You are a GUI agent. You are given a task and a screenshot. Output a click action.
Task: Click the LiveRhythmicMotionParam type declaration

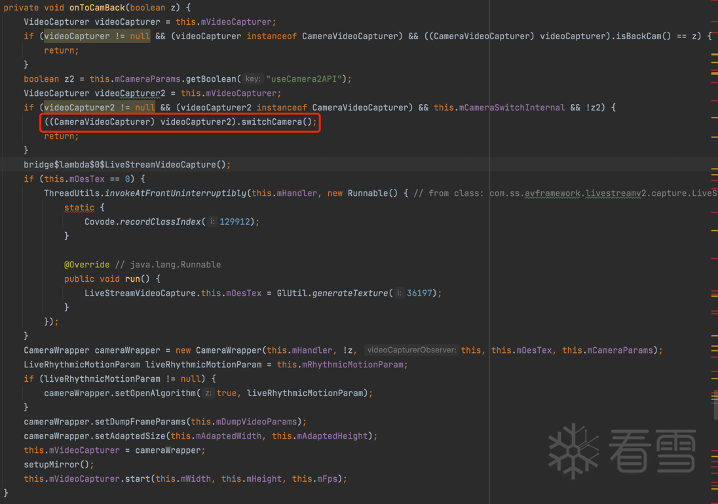pos(82,364)
